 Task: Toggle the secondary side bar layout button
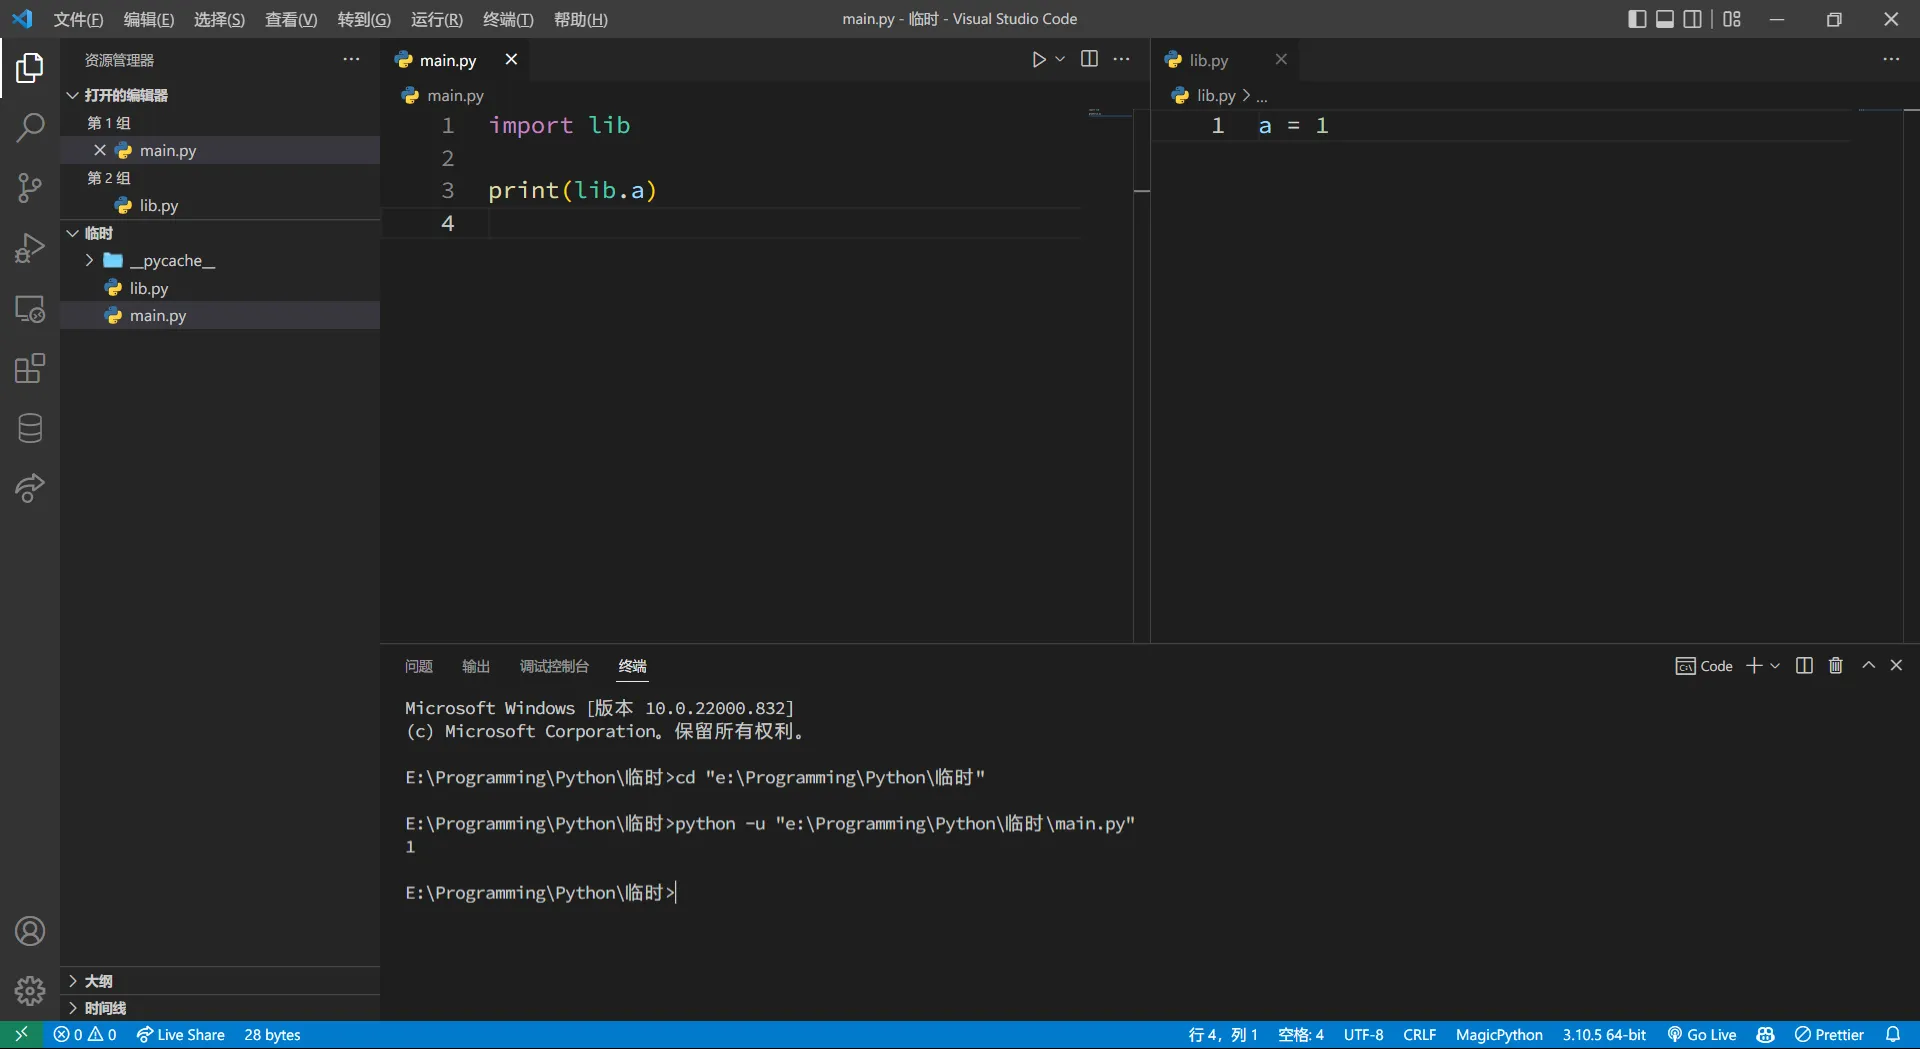1693,19
